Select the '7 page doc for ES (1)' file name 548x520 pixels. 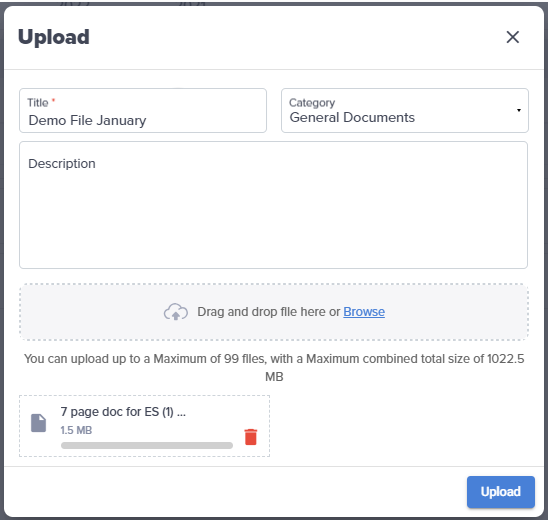click(x=123, y=412)
